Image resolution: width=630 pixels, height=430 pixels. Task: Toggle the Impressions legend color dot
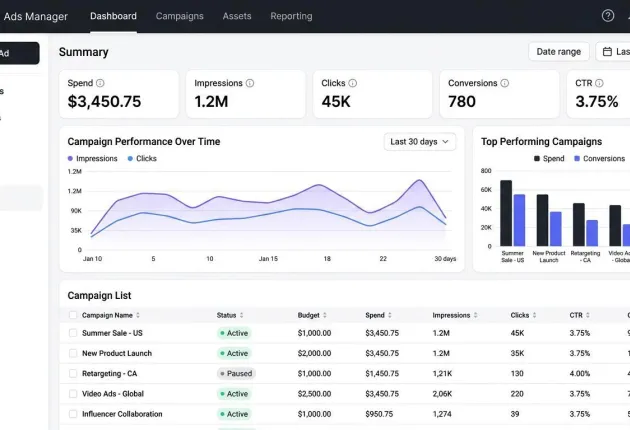[x=70, y=159]
